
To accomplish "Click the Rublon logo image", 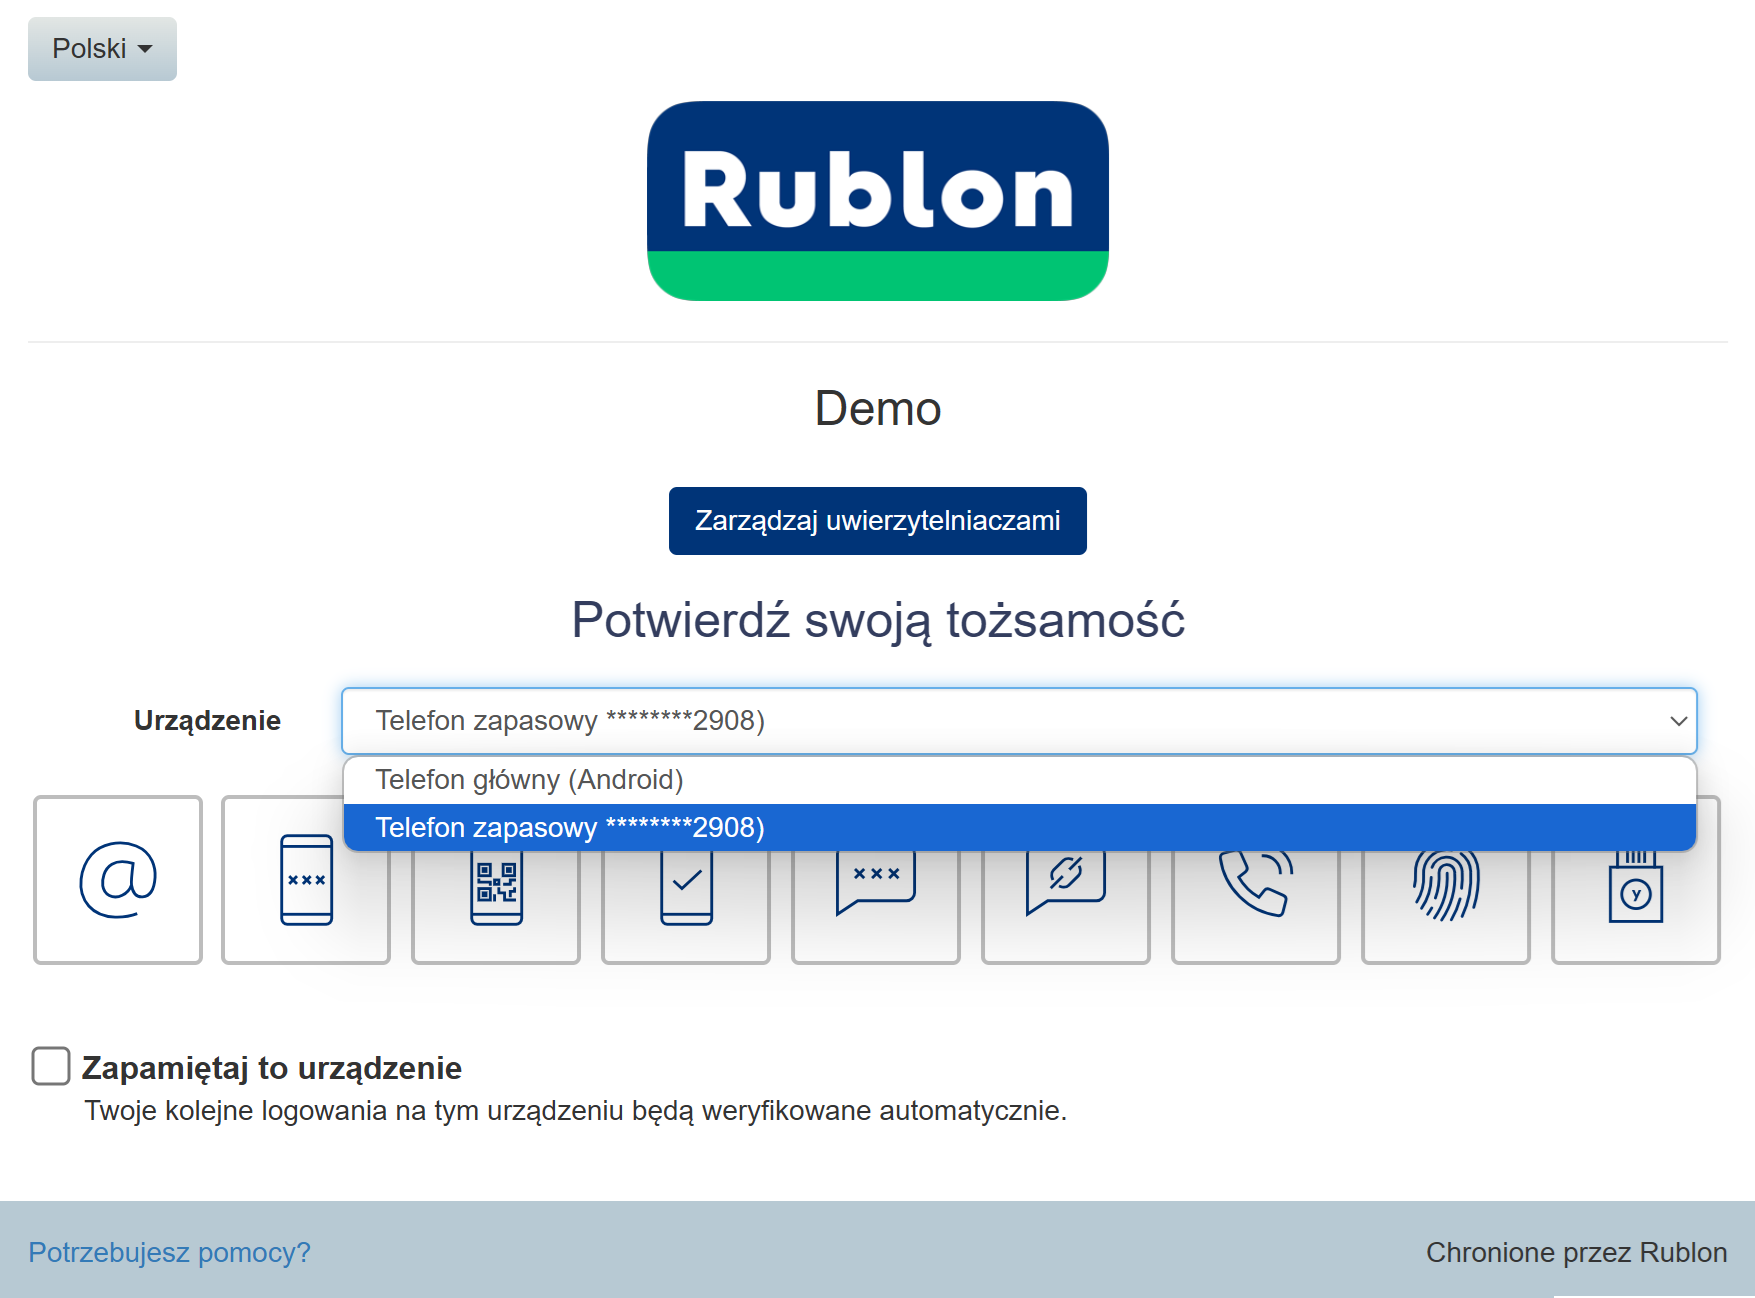I will click(x=877, y=200).
